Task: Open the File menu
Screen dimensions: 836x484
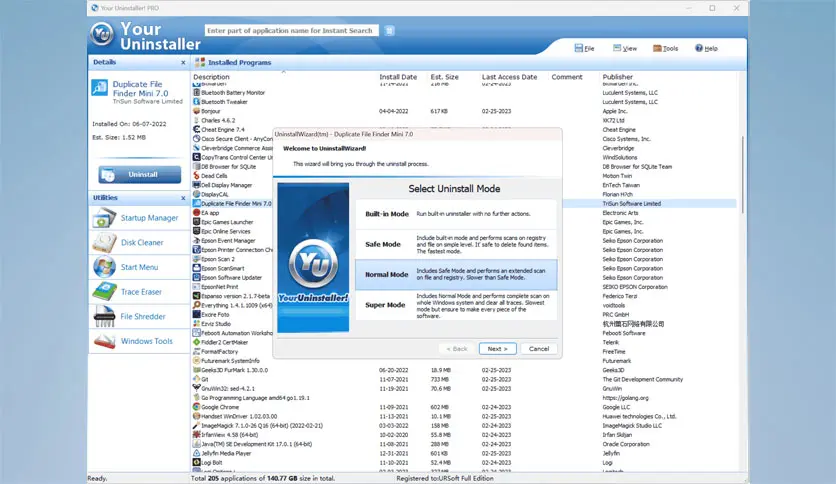Action: [x=584, y=48]
